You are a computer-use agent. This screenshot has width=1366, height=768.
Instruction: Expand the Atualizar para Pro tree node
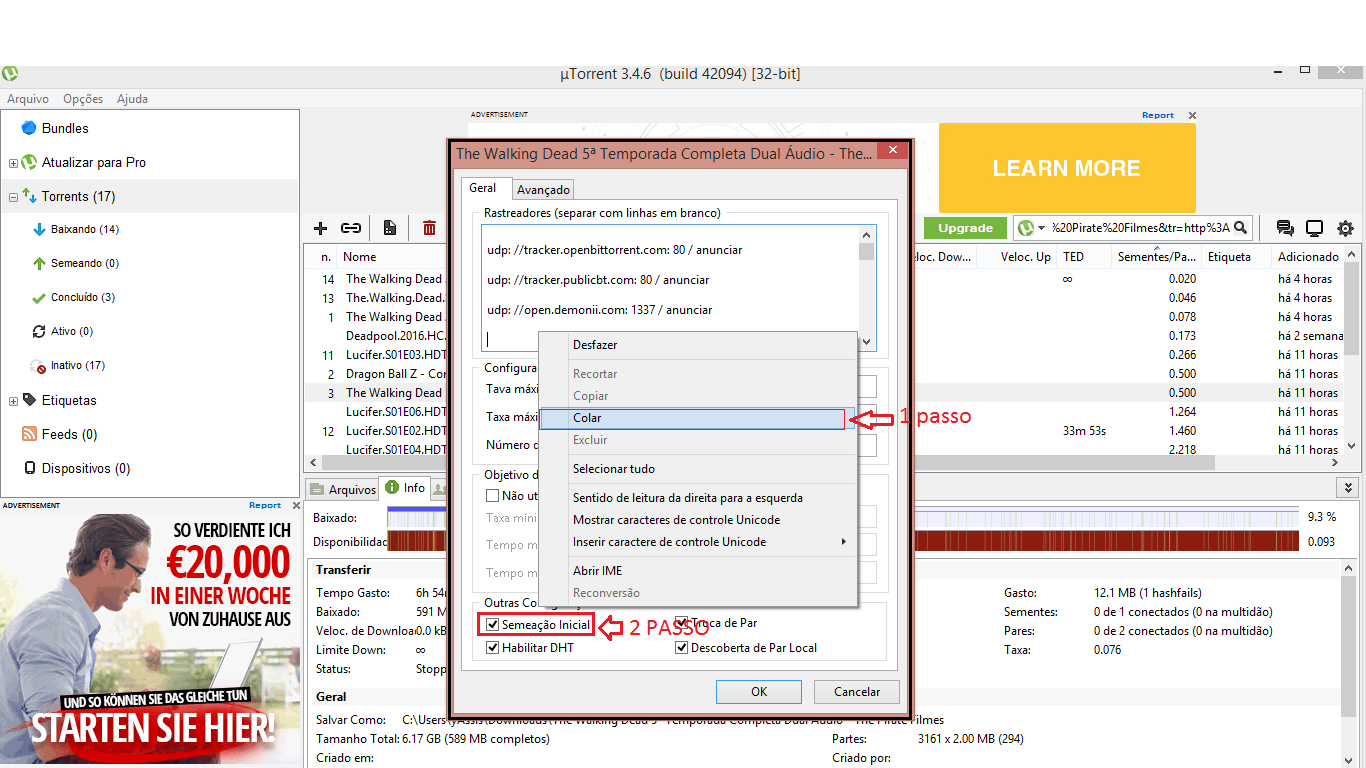[x=13, y=163]
